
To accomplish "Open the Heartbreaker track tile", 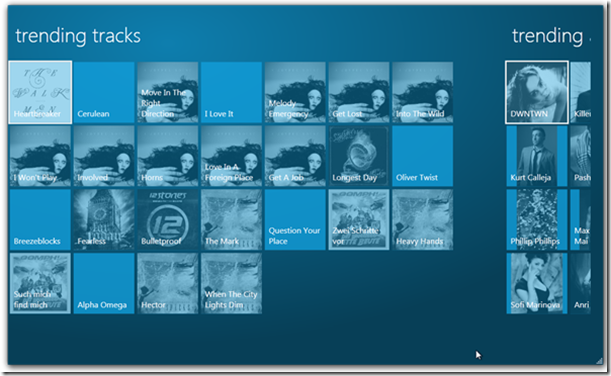I will click(40, 92).
